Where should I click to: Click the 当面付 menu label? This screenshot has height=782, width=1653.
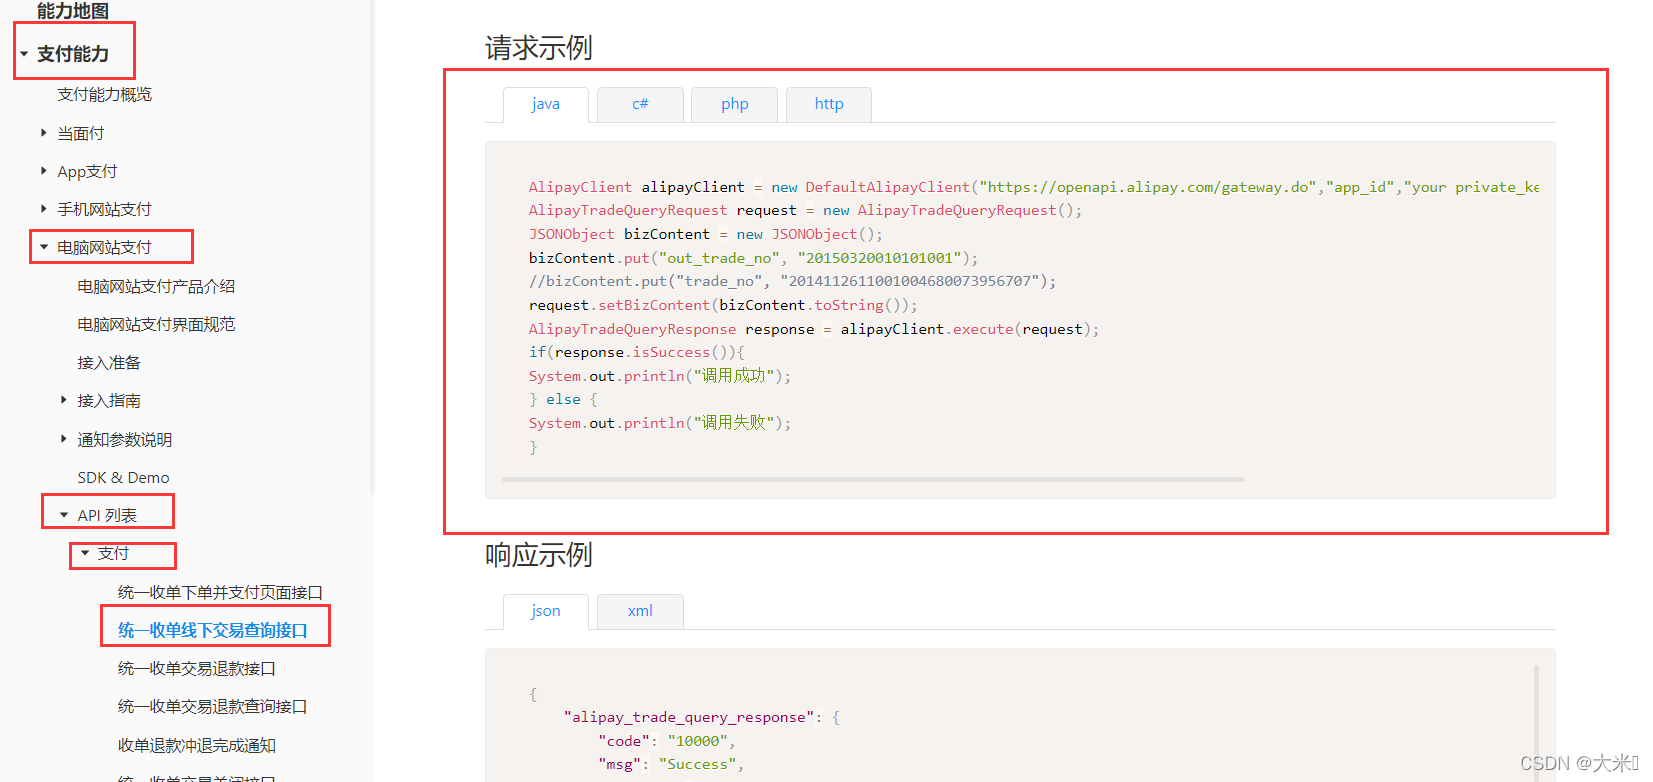click(x=81, y=133)
